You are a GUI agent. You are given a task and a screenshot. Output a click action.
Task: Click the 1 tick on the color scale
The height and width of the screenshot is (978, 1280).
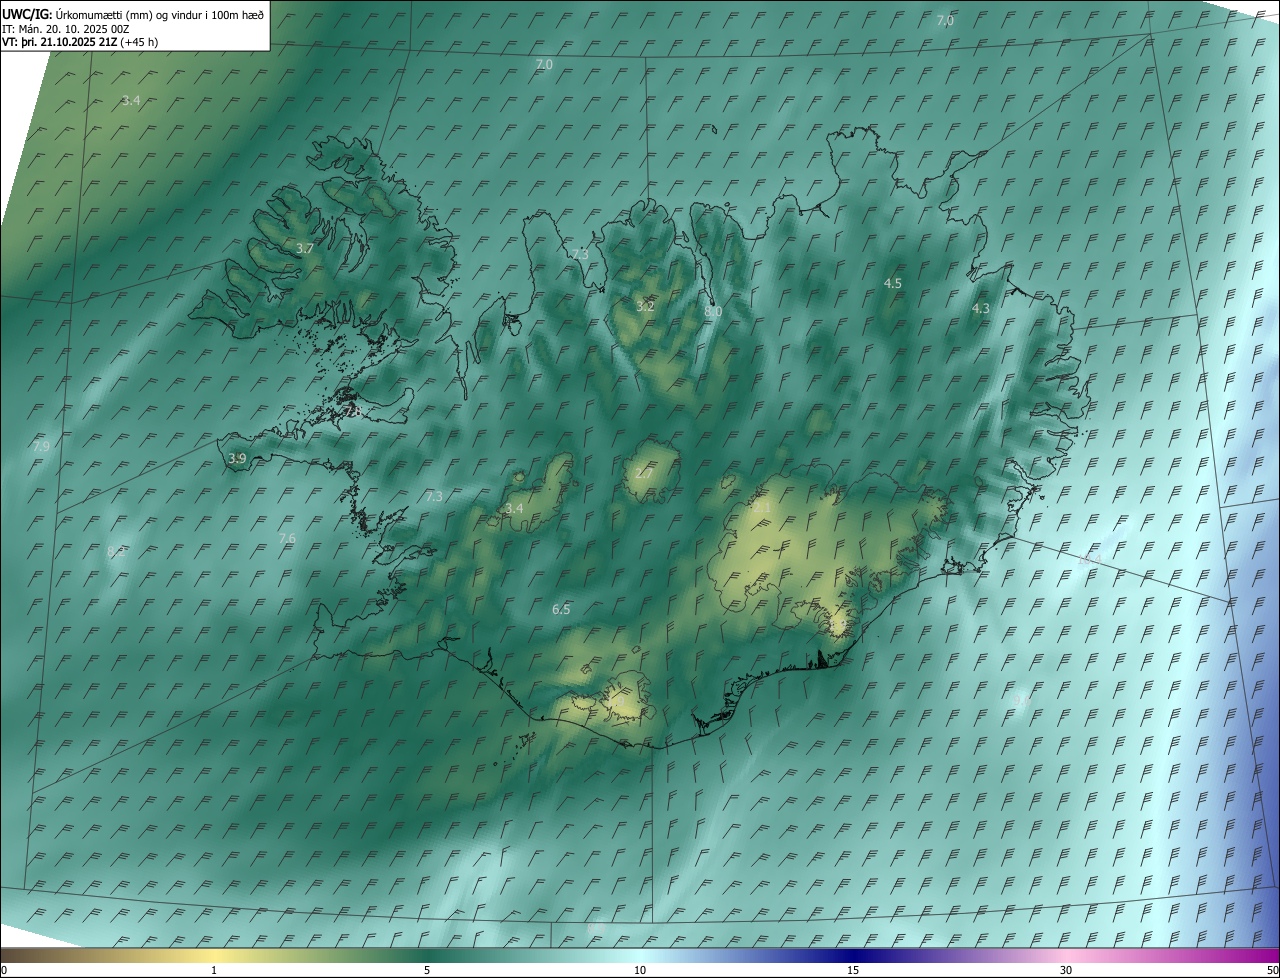[x=214, y=970]
